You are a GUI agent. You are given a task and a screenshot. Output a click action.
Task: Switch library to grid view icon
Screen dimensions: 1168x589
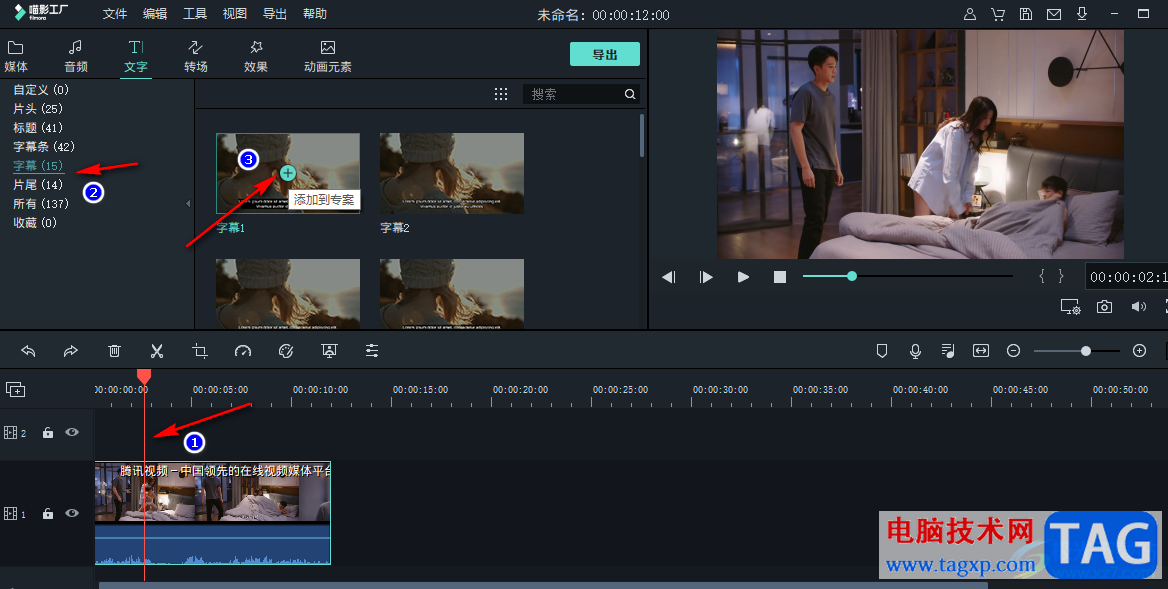point(501,94)
